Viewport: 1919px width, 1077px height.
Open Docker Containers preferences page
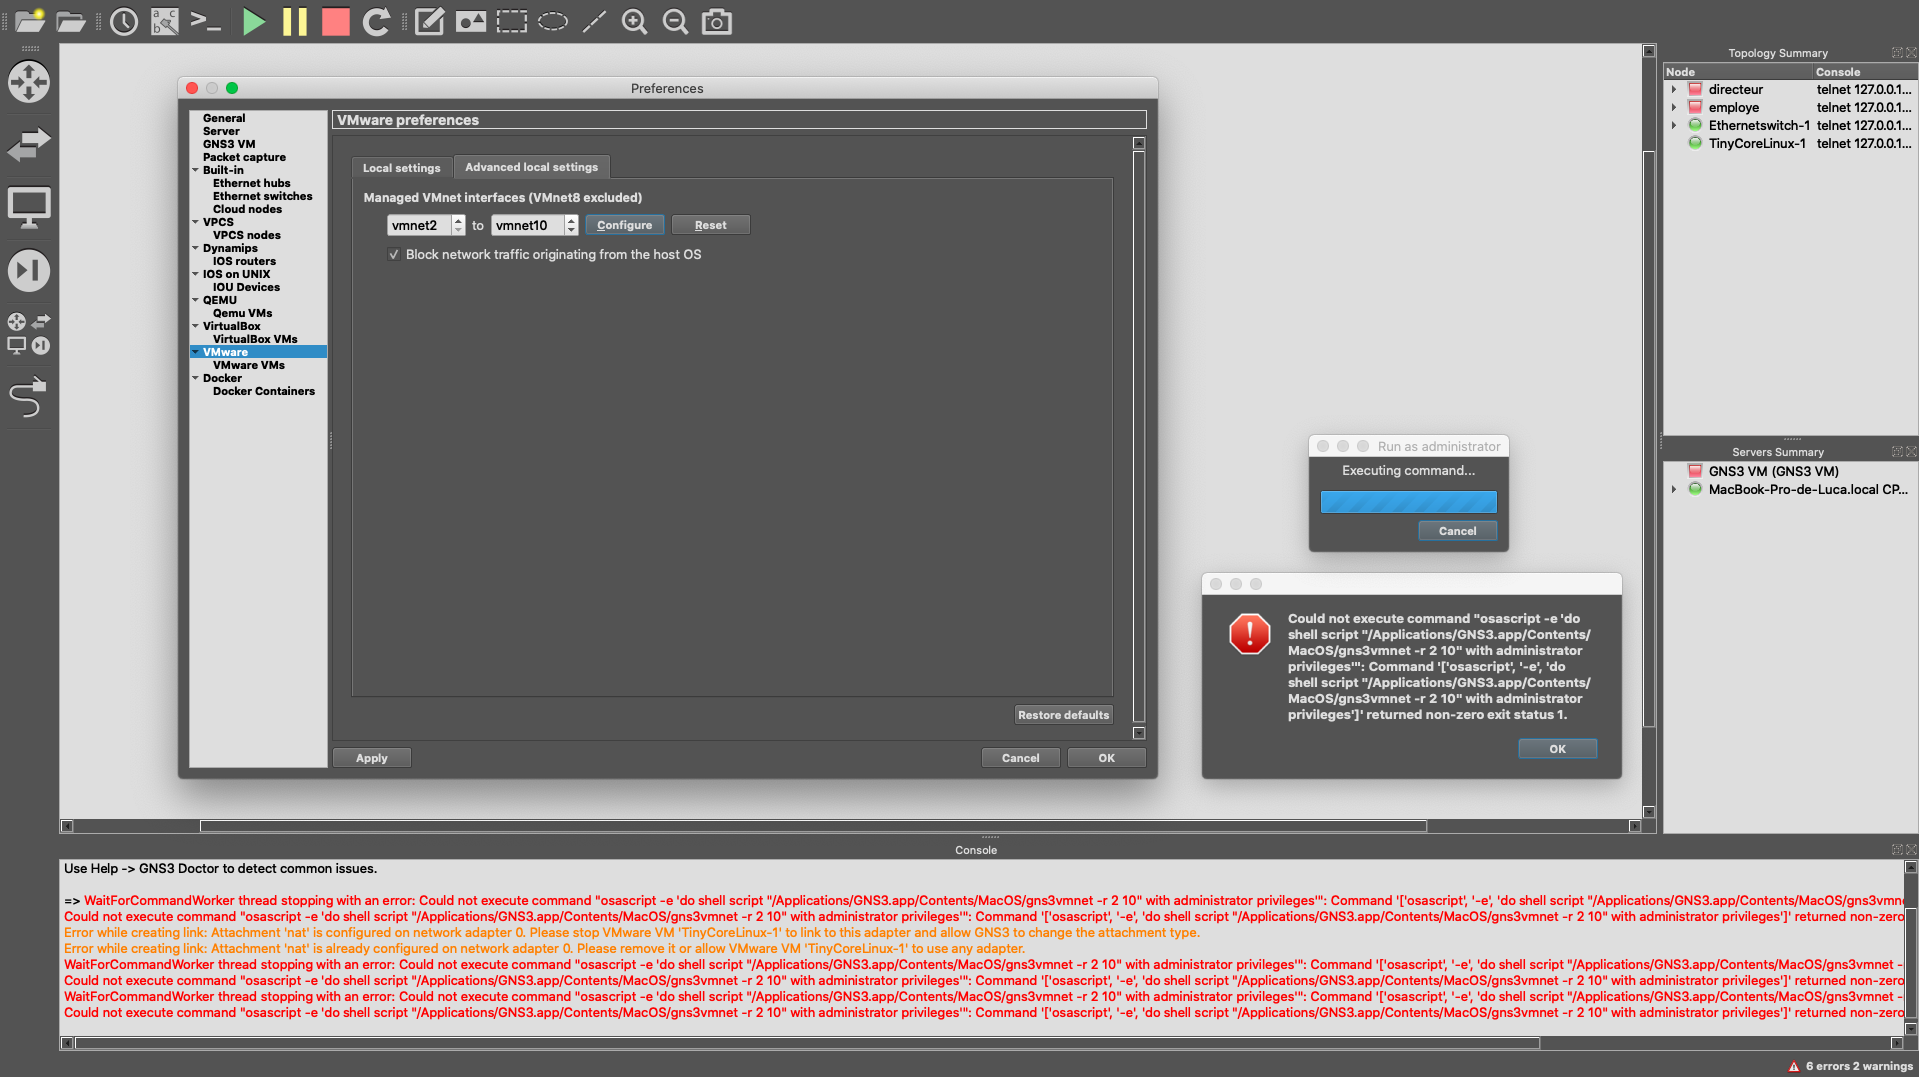click(264, 391)
